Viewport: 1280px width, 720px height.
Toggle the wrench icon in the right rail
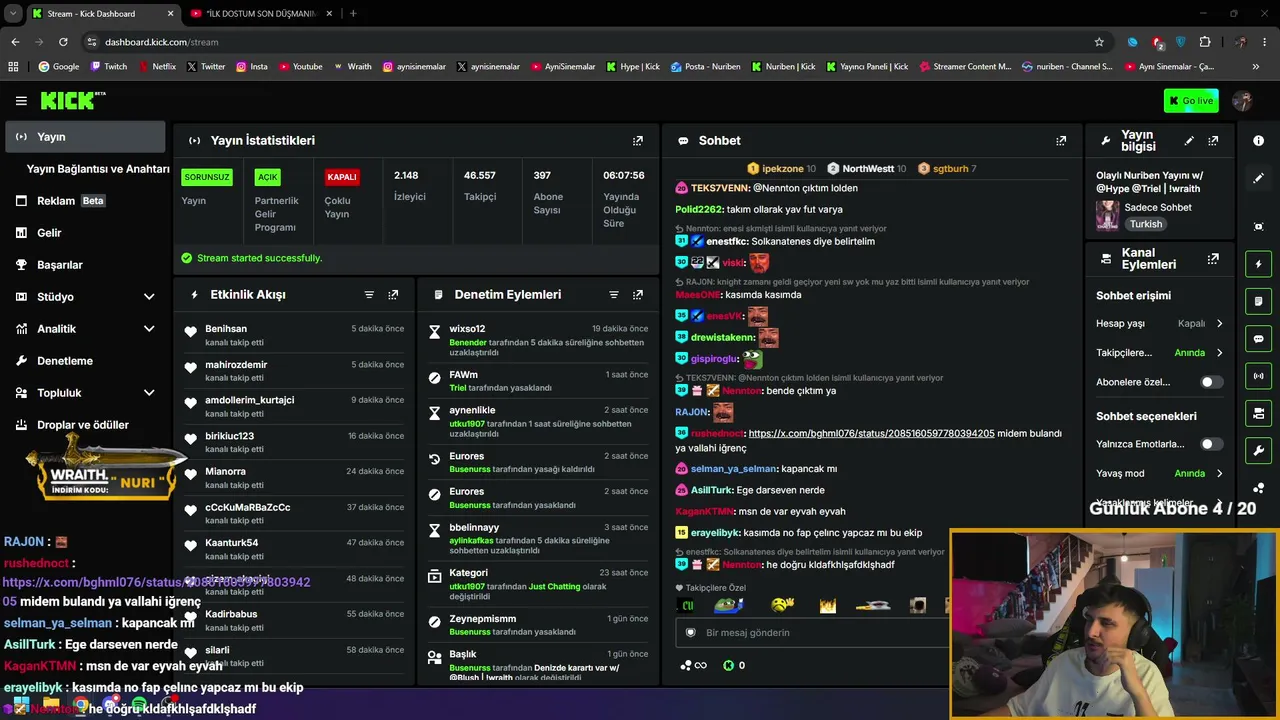click(1258, 451)
